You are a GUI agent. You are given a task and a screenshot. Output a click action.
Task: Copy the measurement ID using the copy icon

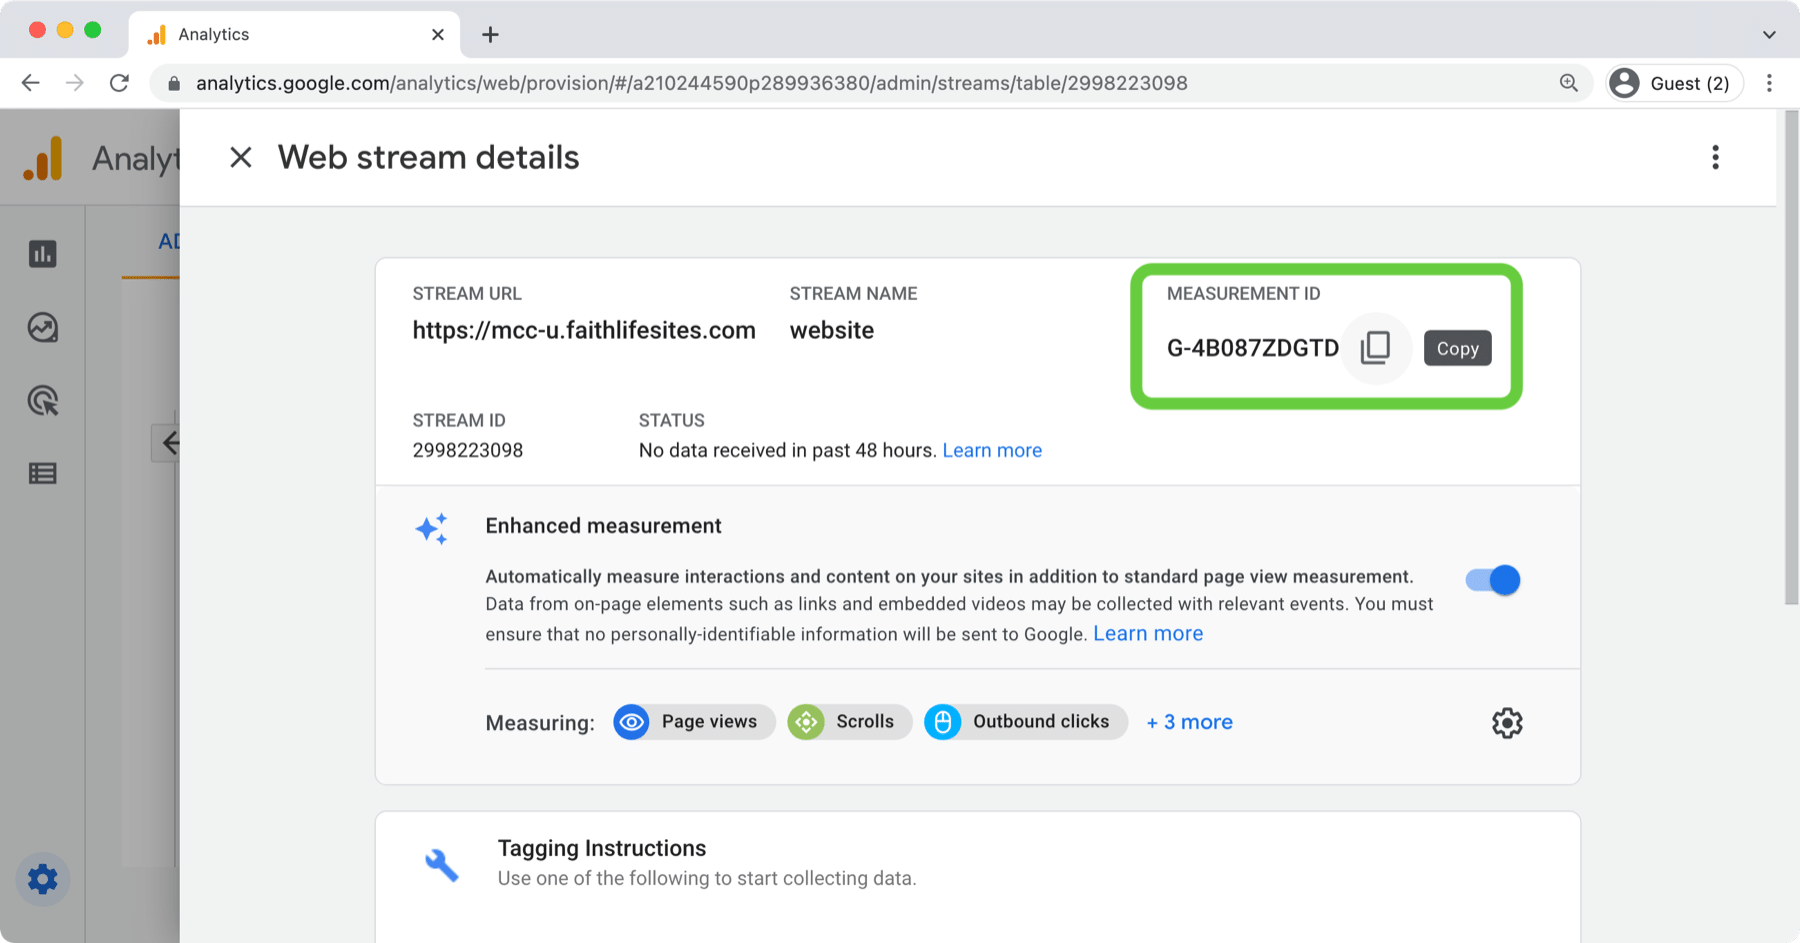(1376, 348)
